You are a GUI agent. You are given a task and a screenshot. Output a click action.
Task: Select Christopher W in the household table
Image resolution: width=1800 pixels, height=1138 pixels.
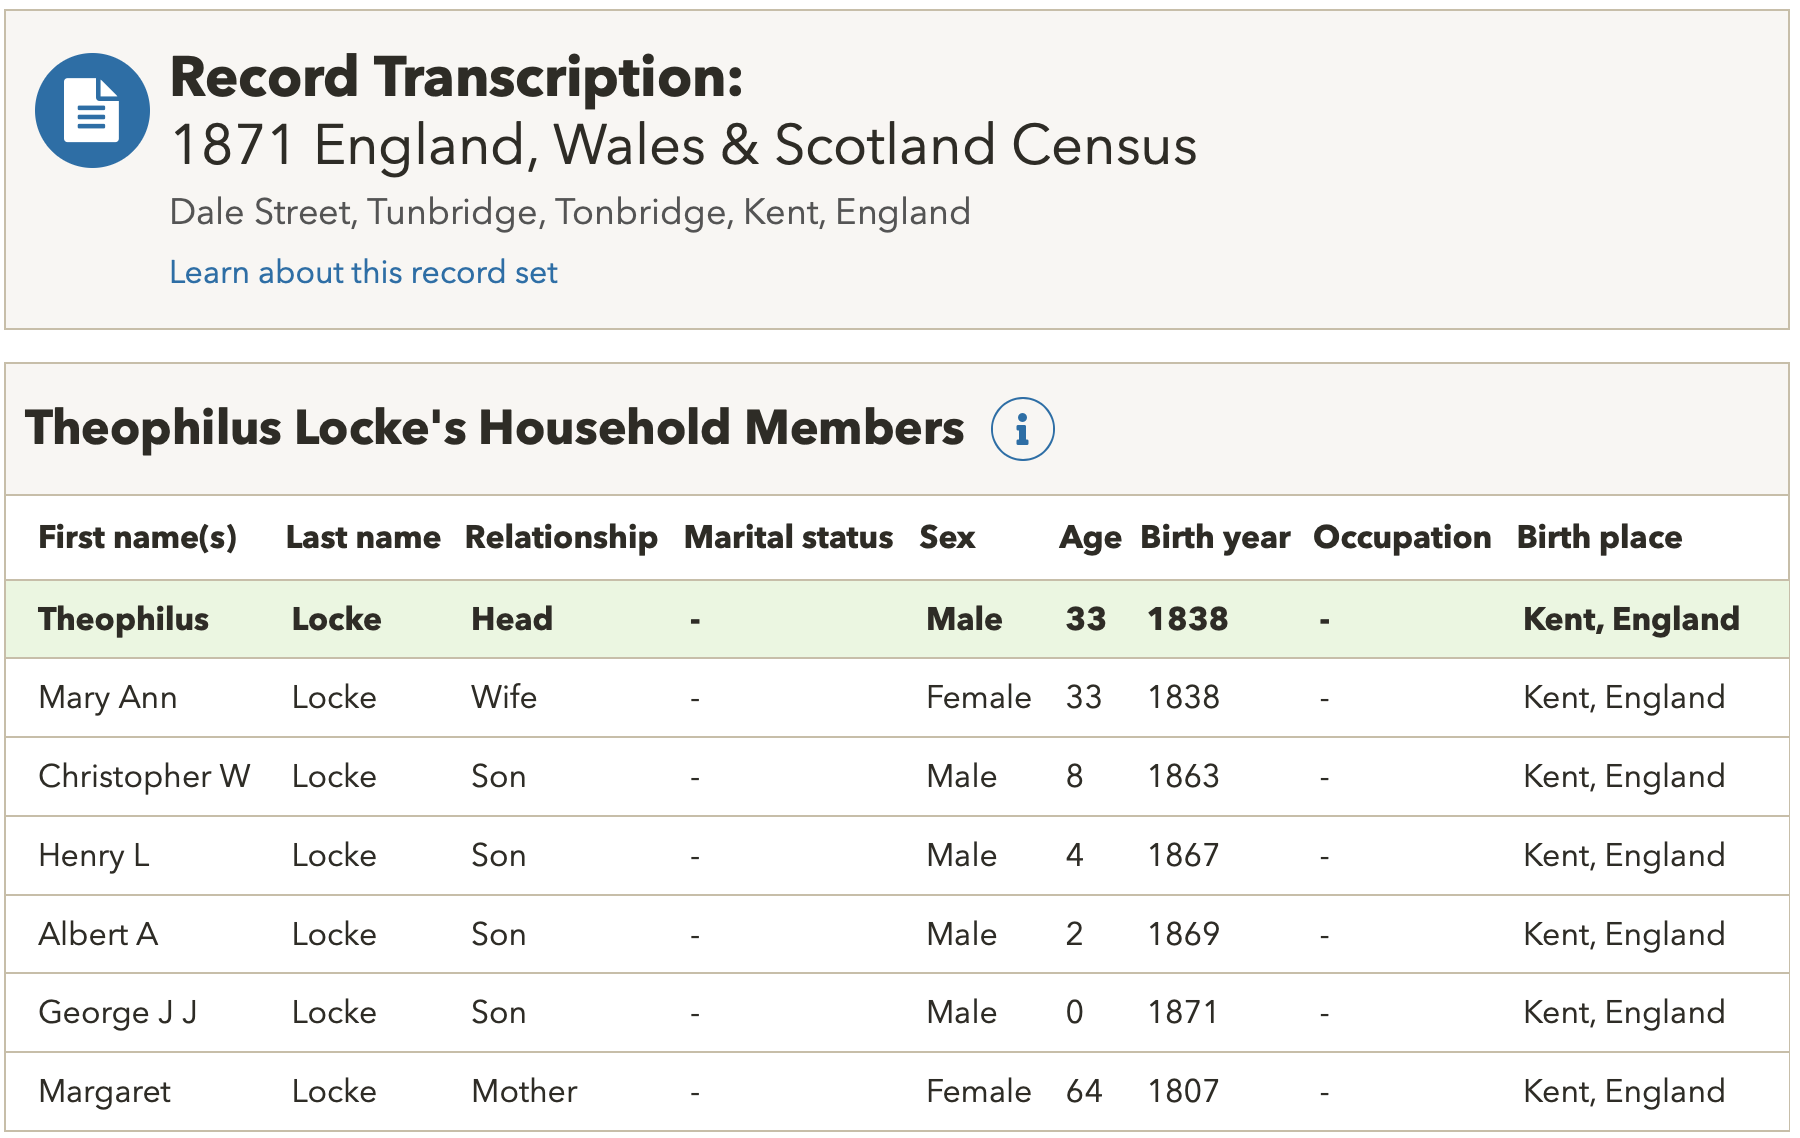click(144, 776)
